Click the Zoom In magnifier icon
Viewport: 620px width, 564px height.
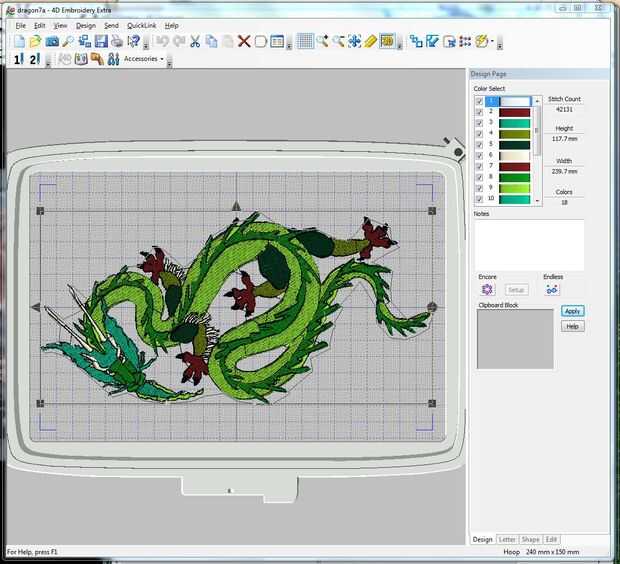pos(322,41)
